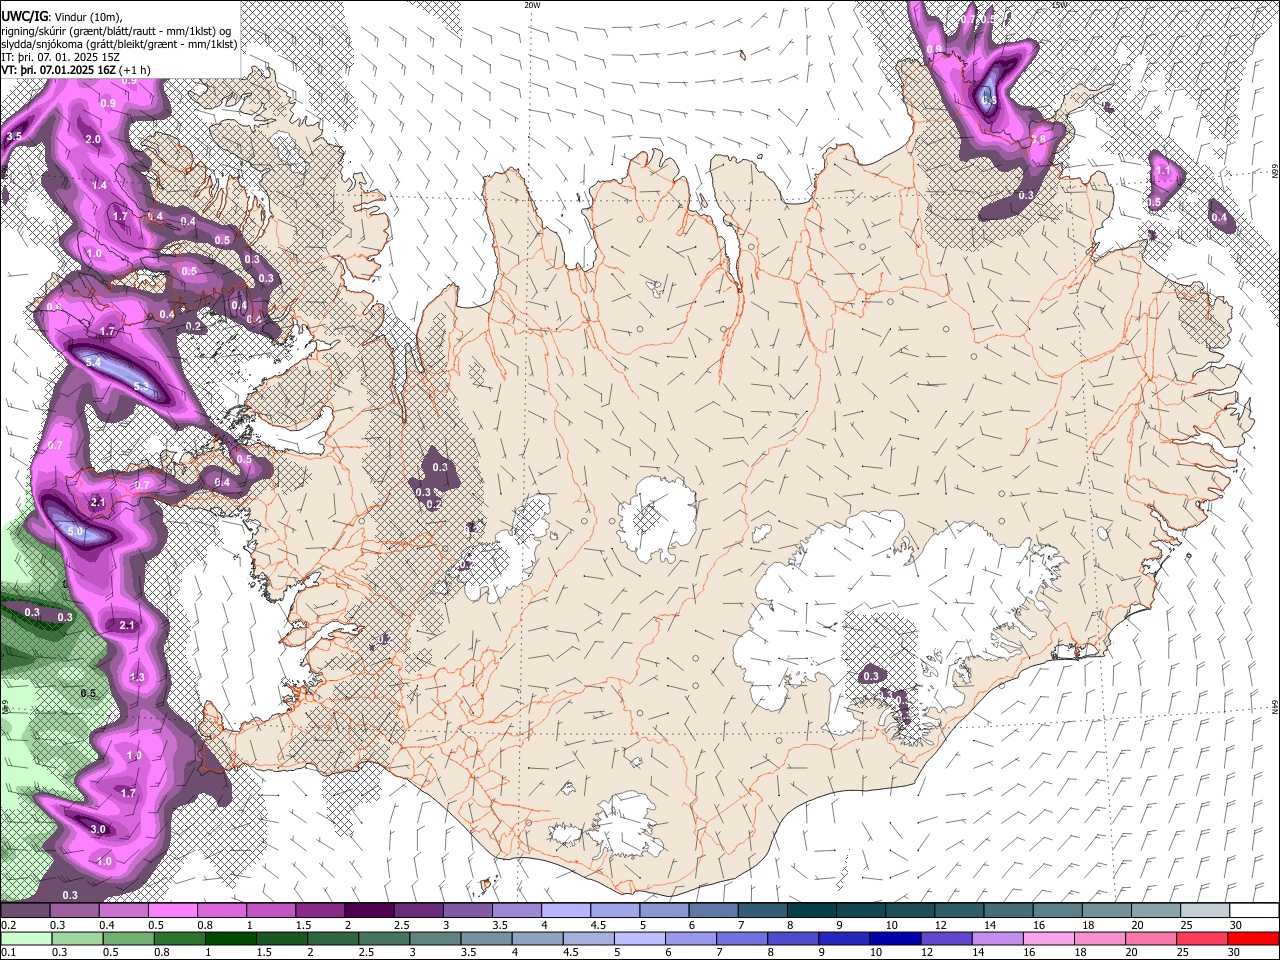Click the 2.0 value in Westfjords band

(93, 139)
